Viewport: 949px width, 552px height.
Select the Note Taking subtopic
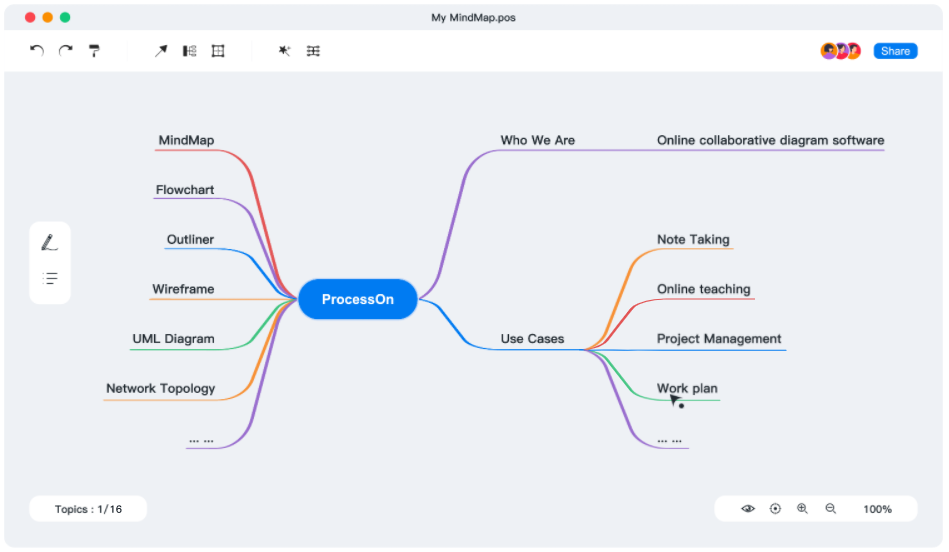tap(693, 240)
